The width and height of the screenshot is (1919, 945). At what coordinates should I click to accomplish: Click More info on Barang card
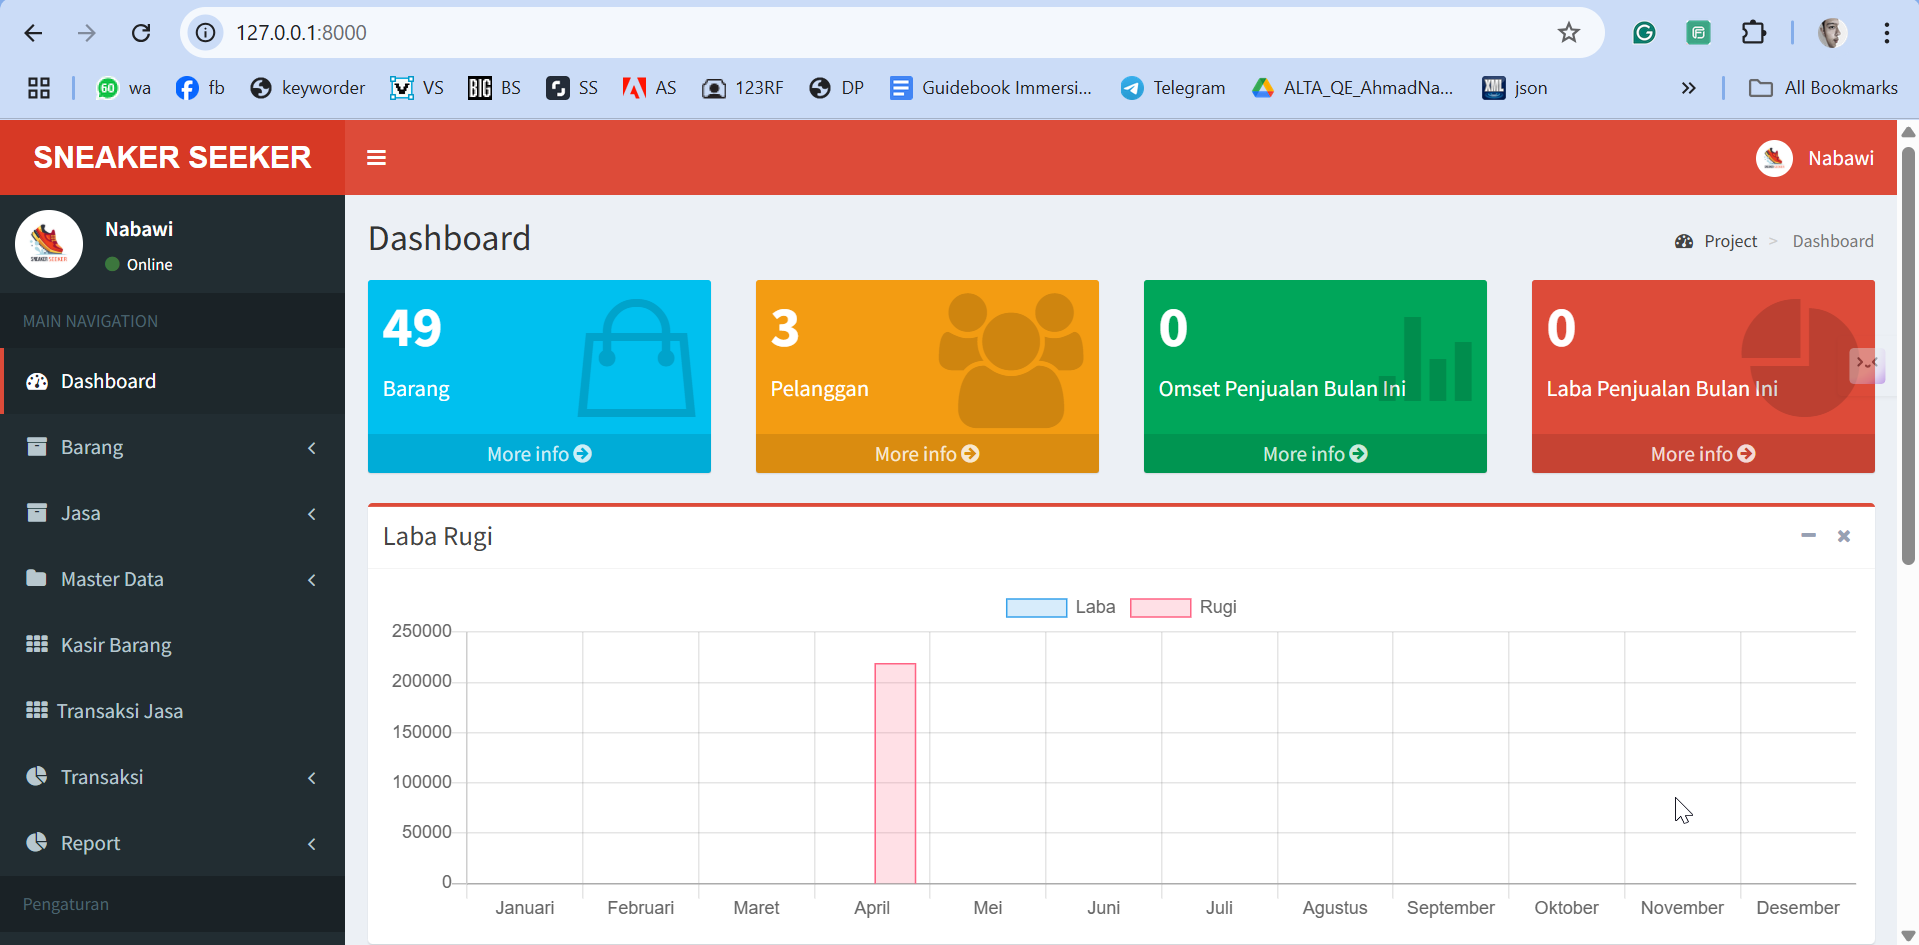click(539, 454)
